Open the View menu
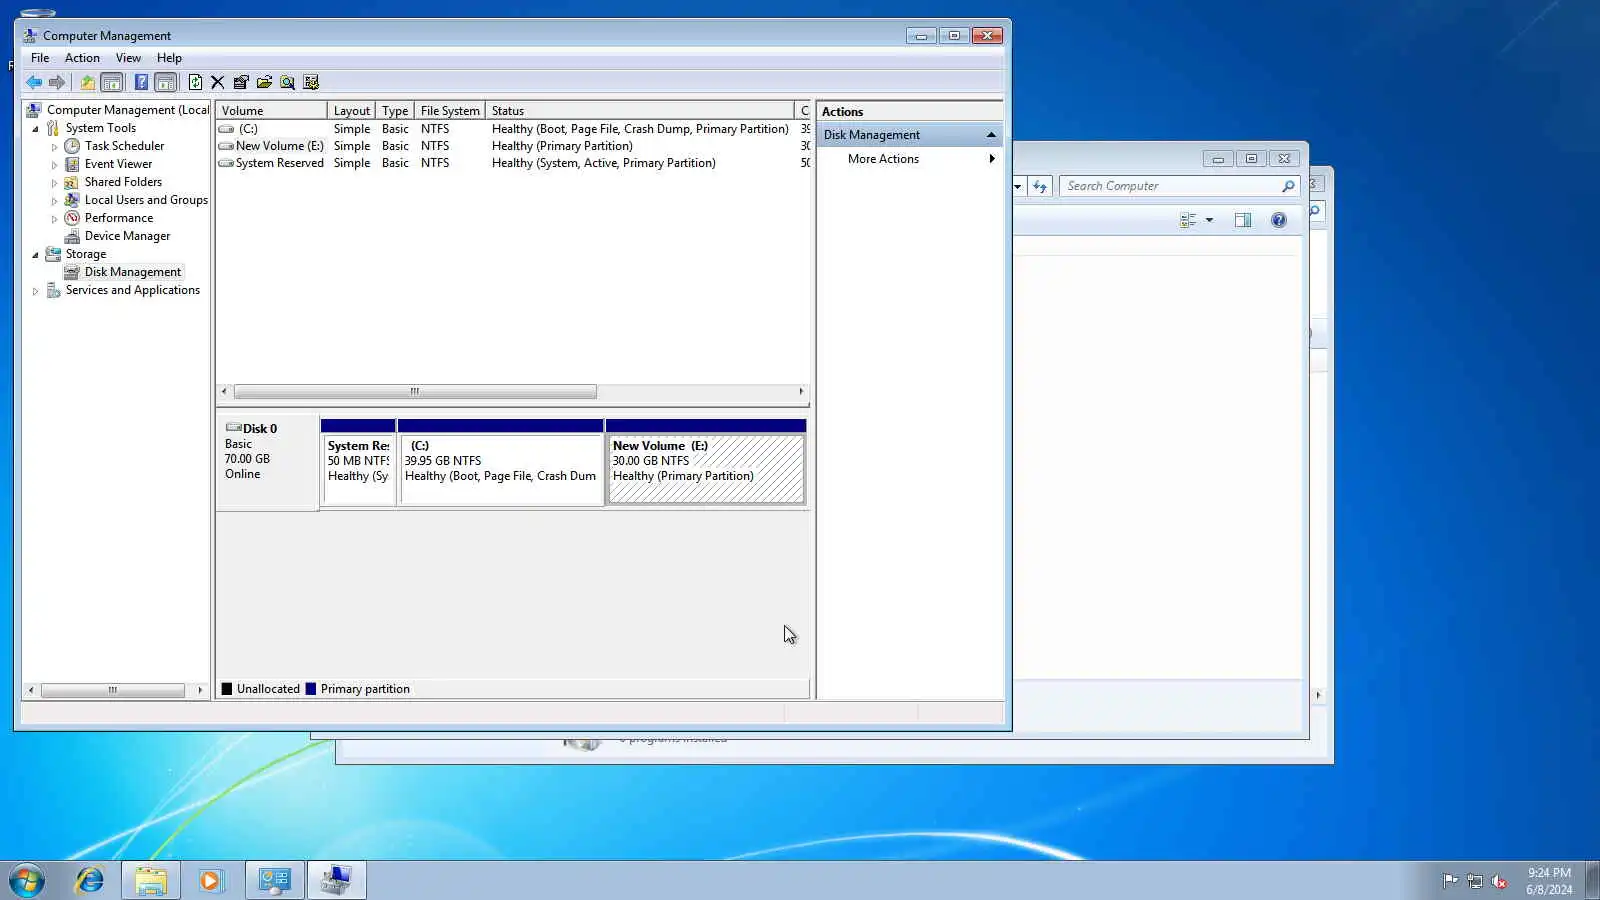This screenshot has height=900, width=1600. (128, 58)
